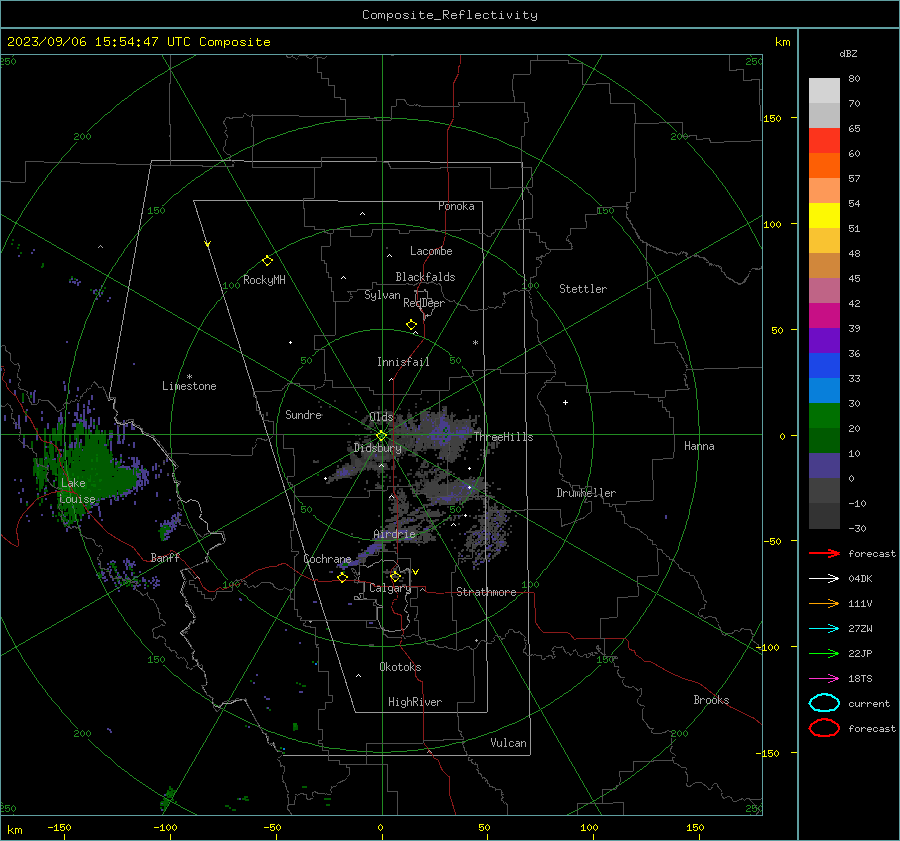Click the slate swatch between 10 and 0
The image size is (900, 841).
[x=824, y=466]
